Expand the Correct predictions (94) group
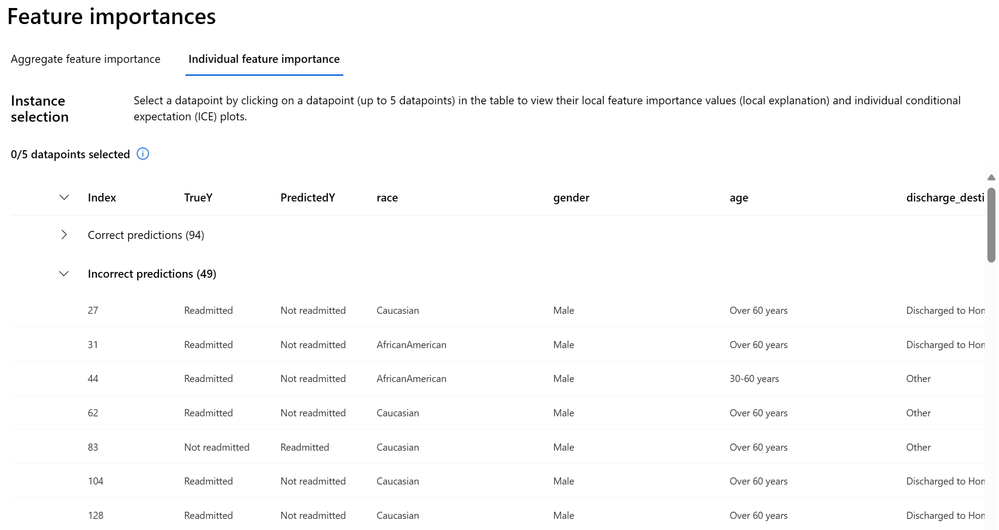The height and width of the screenshot is (530, 999). click(64, 235)
